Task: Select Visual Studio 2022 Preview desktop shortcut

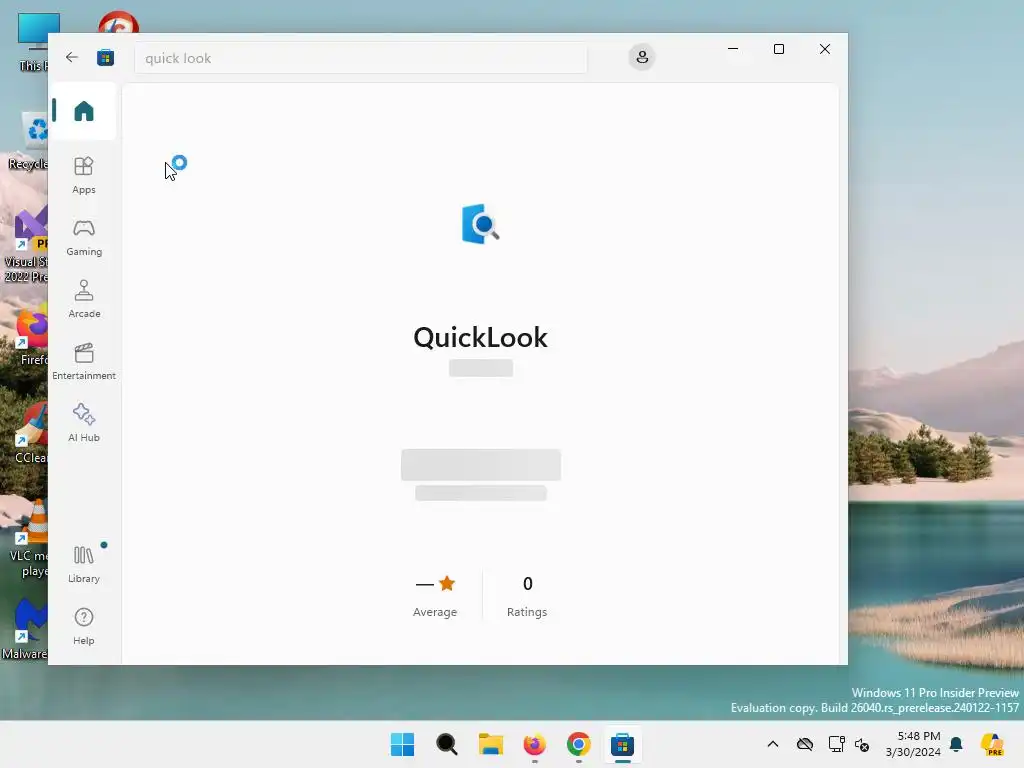Action: (x=26, y=245)
